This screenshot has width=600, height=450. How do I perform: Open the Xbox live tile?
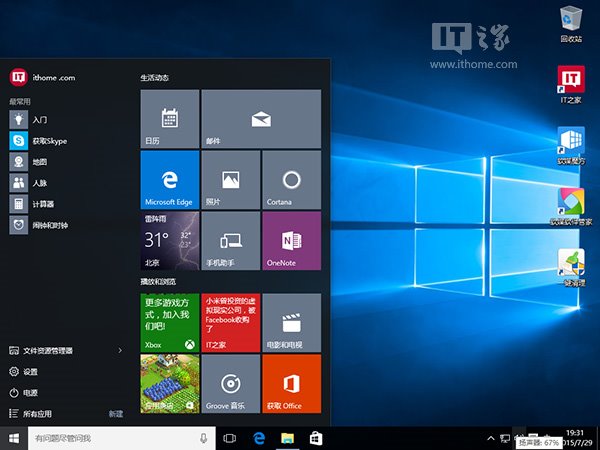[170, 322]
